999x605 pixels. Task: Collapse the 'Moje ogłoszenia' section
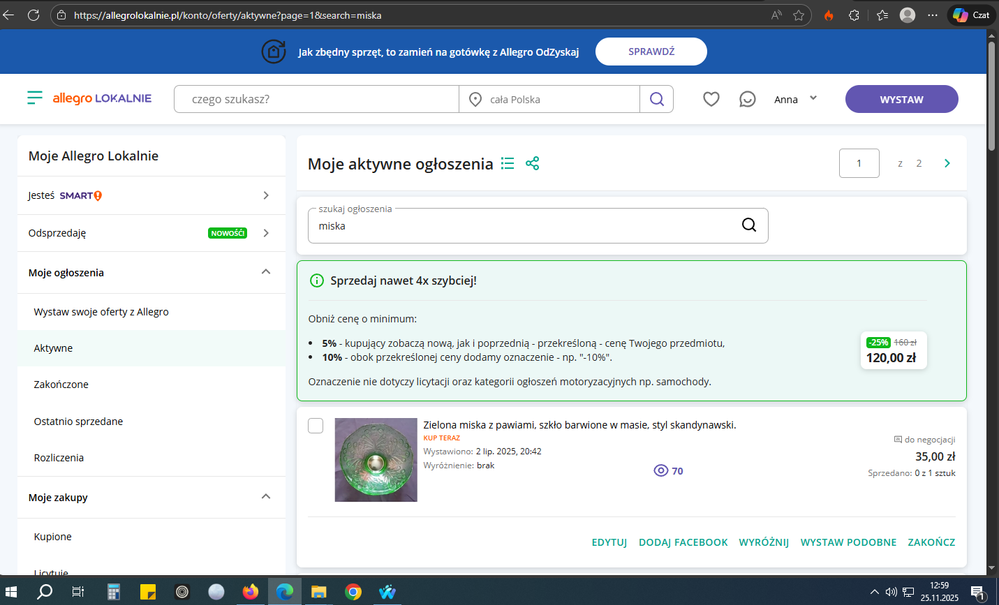tap(265, 272)
